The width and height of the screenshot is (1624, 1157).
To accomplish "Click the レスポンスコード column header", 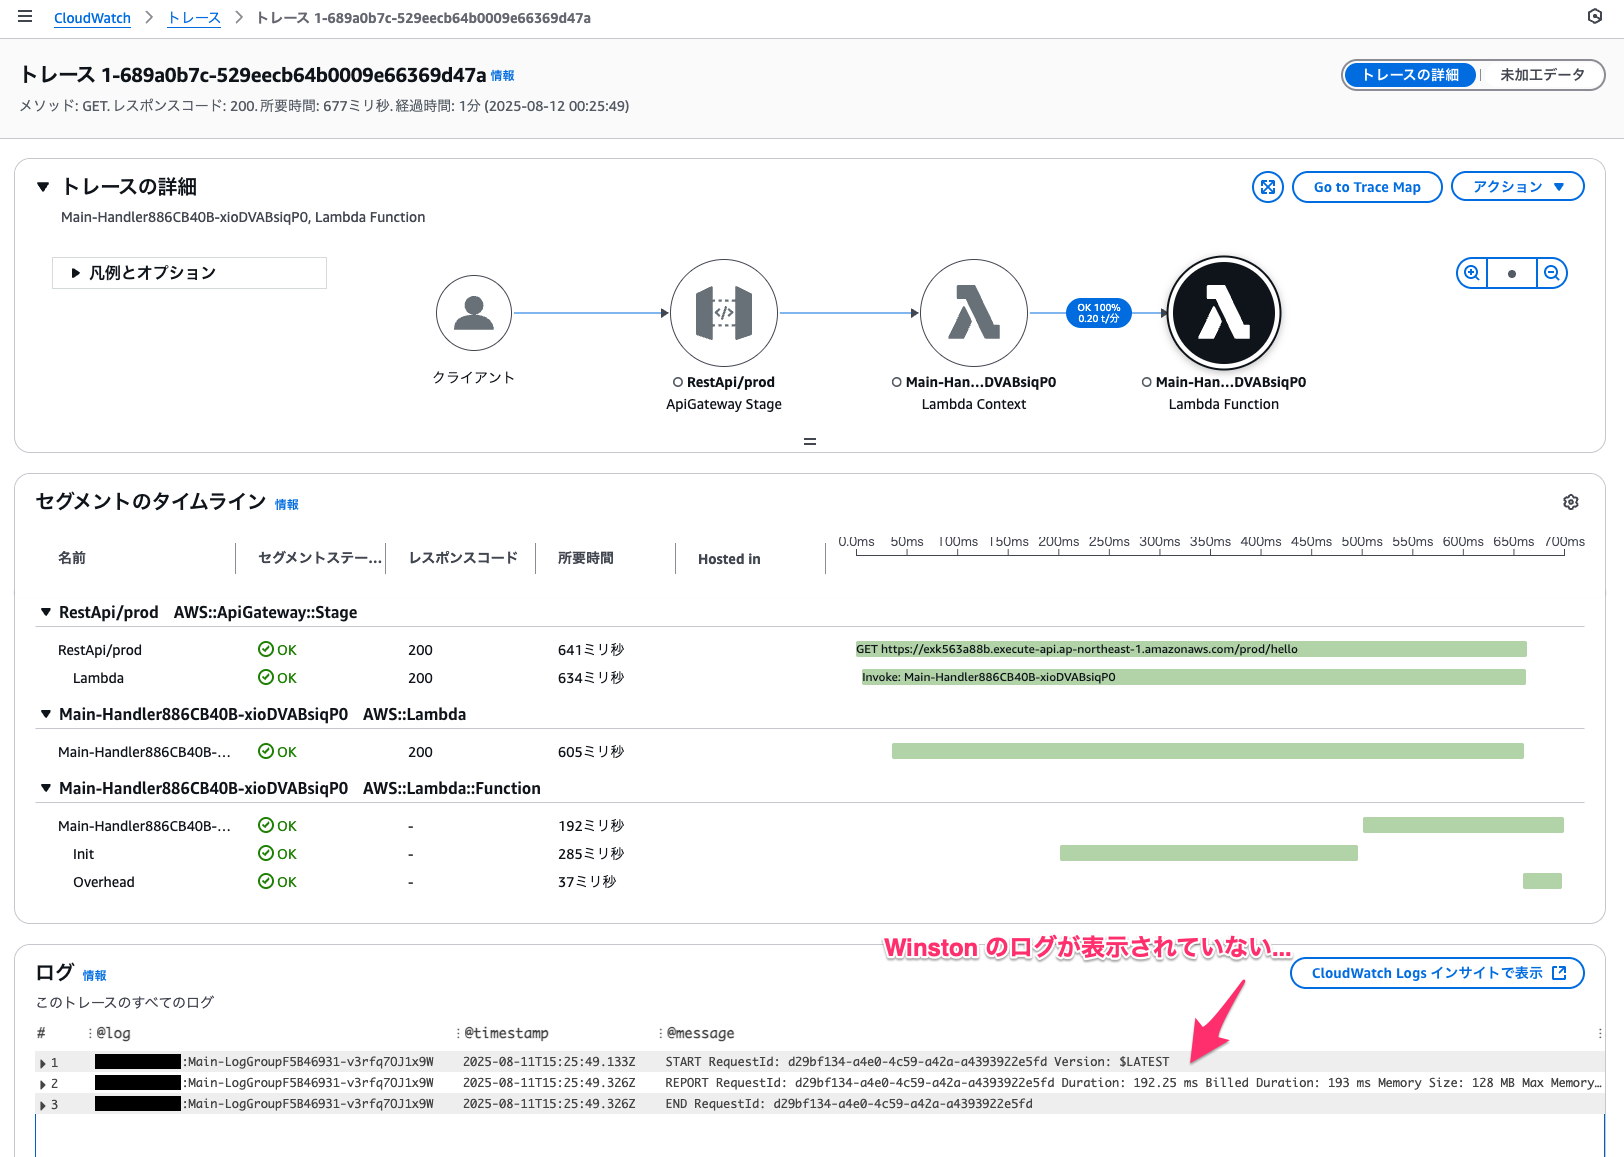I will point(463,558).
